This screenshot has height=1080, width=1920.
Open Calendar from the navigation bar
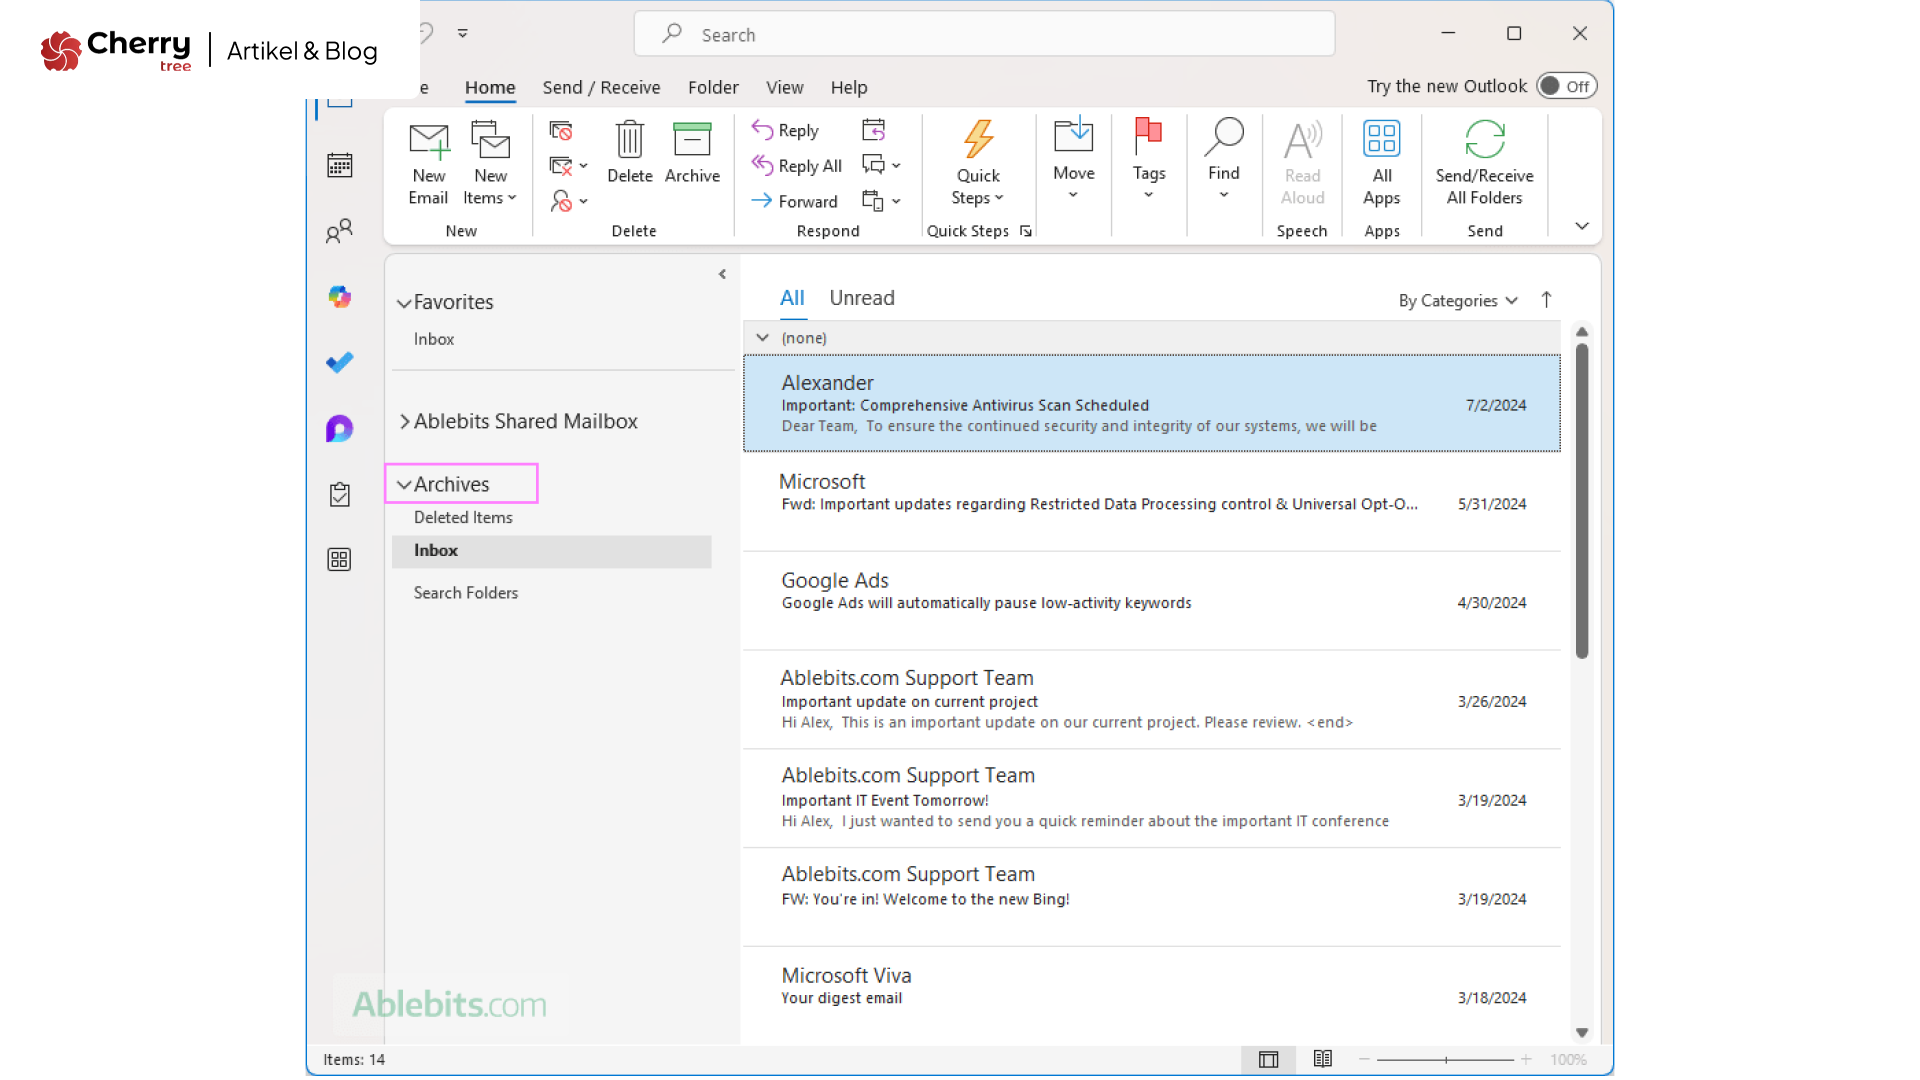point(340,165)
